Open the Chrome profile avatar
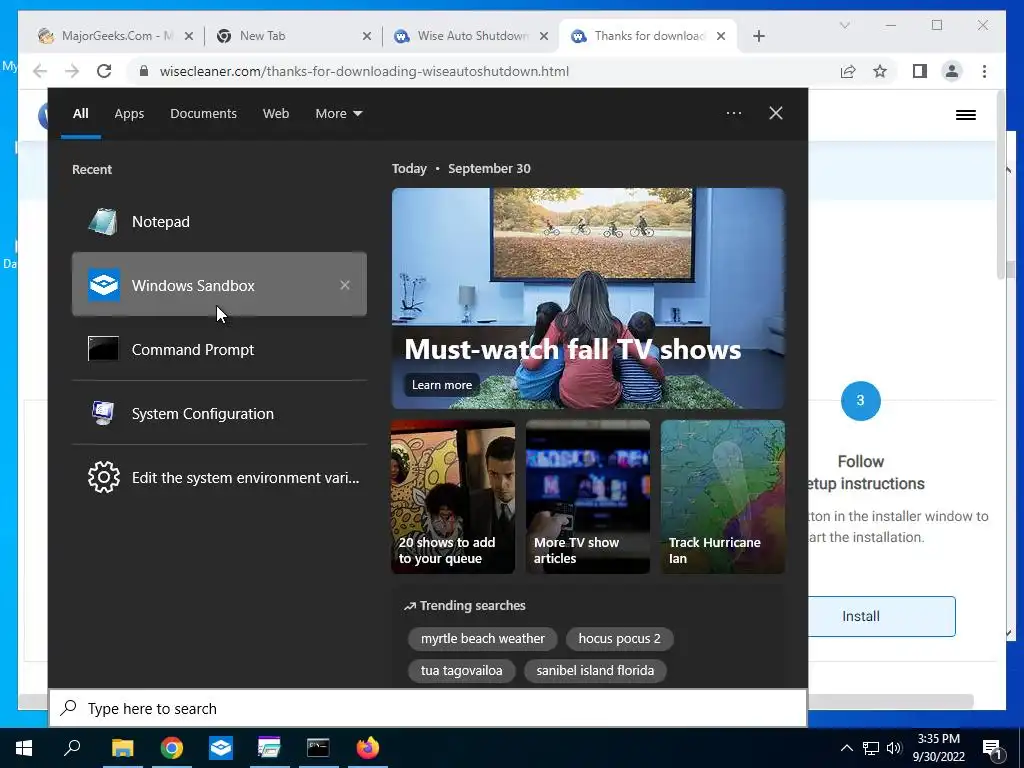The image size is (1024, 768). pos(952,71)
